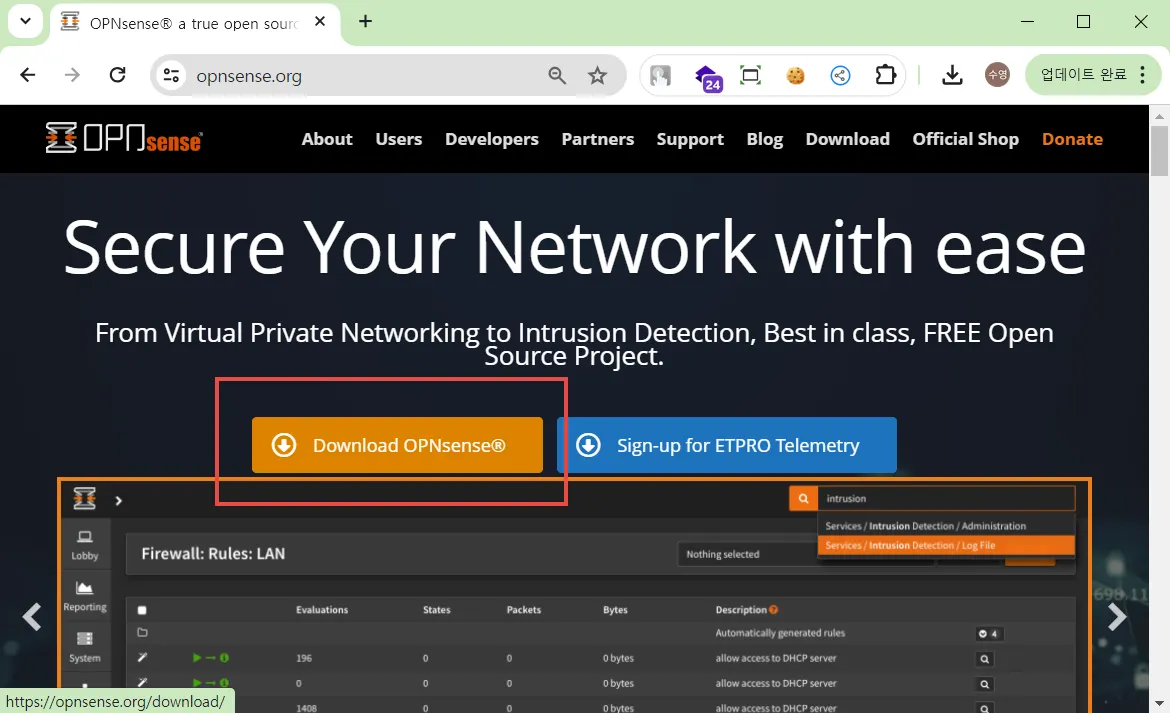
Task: Open the About menu item
Action: [327, 139]
